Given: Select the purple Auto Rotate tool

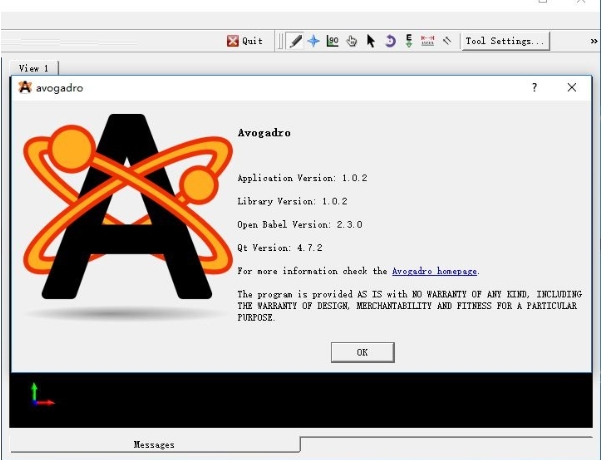Looking at the screenshot, I should click(390, 41).
